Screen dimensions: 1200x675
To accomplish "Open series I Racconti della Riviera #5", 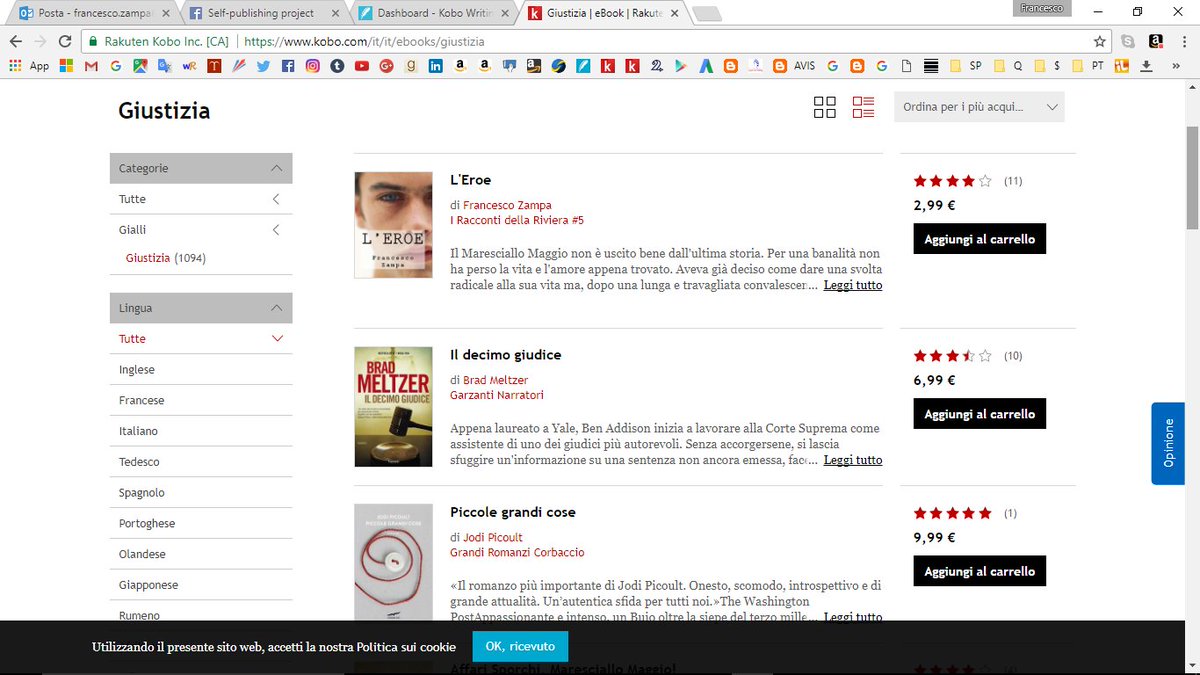I will point(517,220).
